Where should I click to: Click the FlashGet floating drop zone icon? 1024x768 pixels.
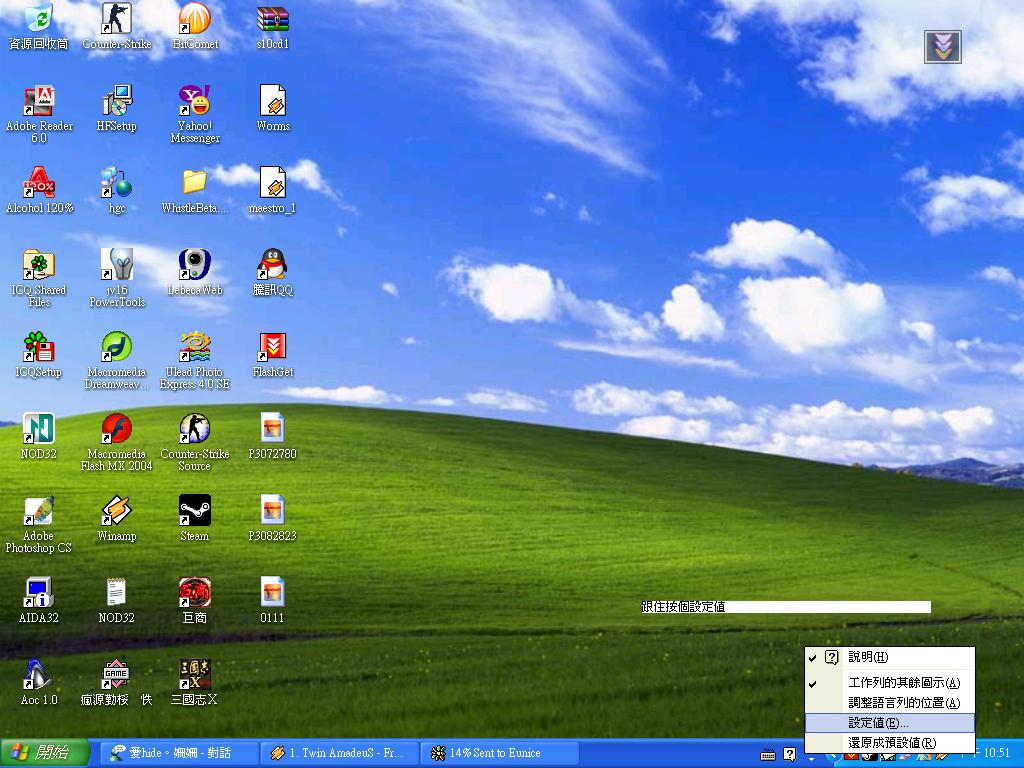pyautogui.click(x=942, y=47)
